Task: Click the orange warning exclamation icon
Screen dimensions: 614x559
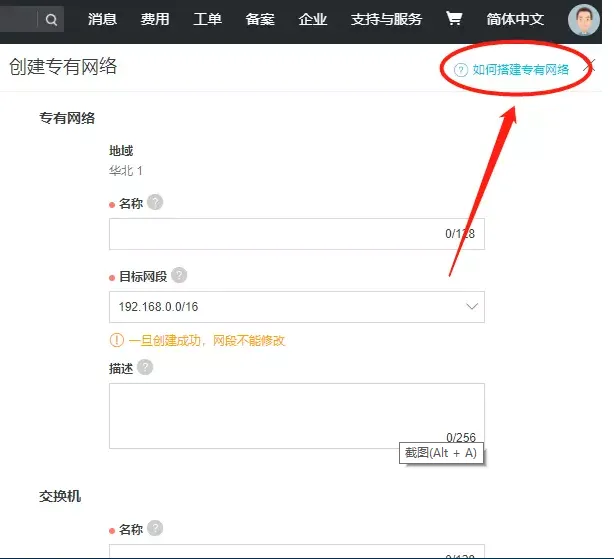Action: click(x=117, y=340)
